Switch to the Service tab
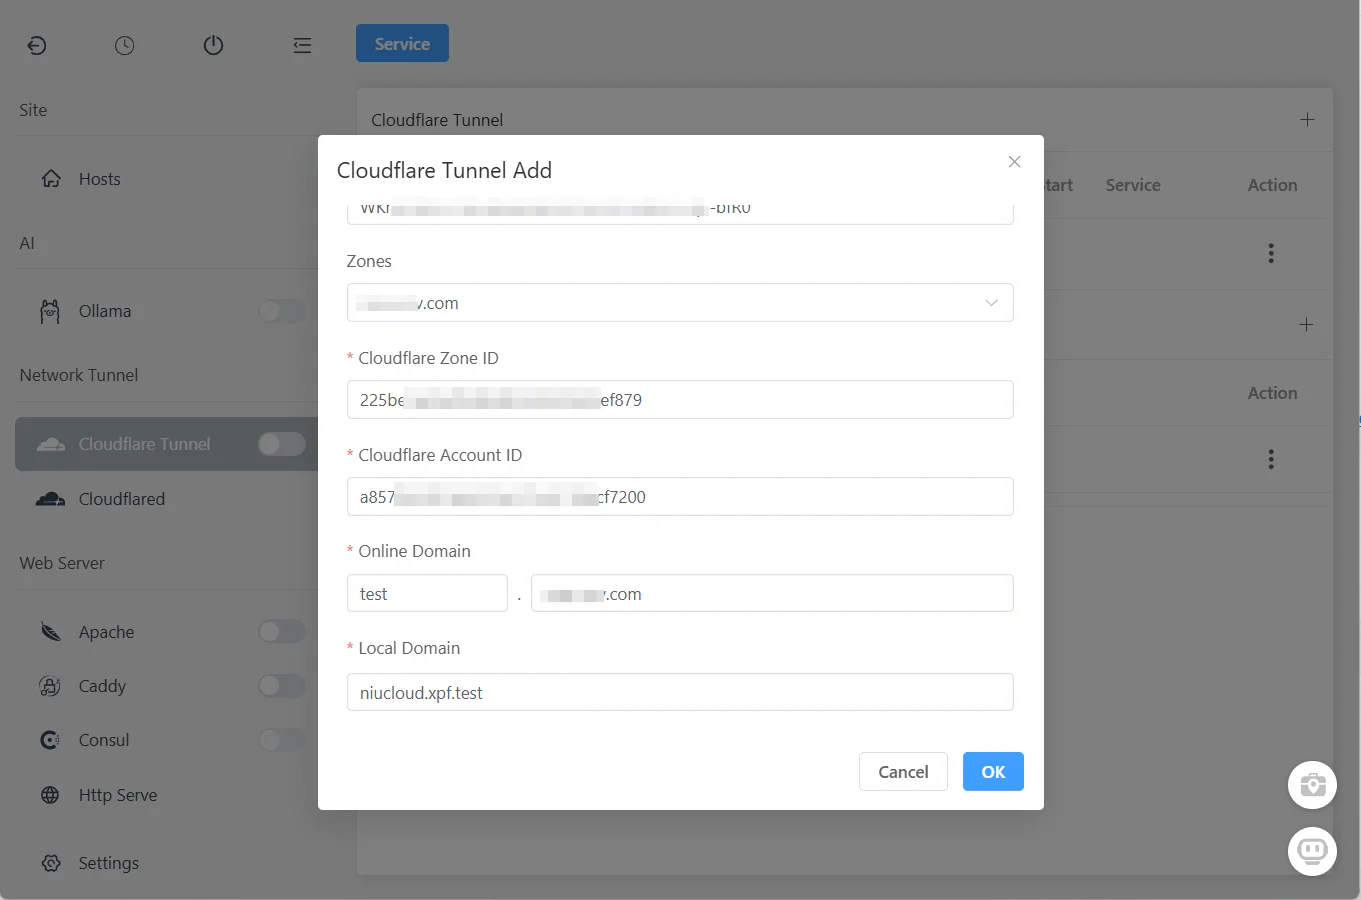The width and height of the screenshot is (1361, 900). click(402, 43)
